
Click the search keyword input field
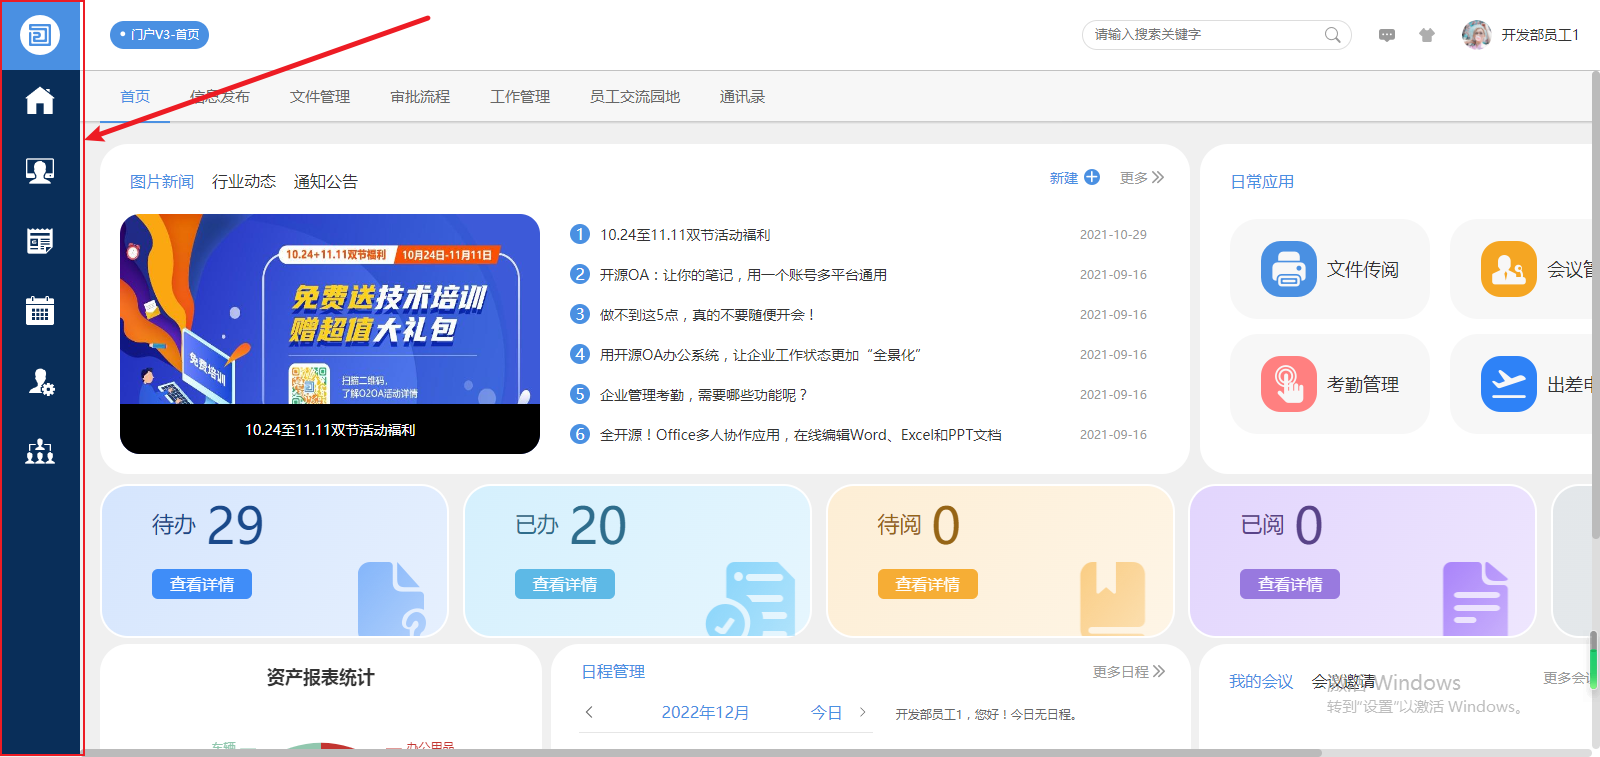pos(1200,35)
